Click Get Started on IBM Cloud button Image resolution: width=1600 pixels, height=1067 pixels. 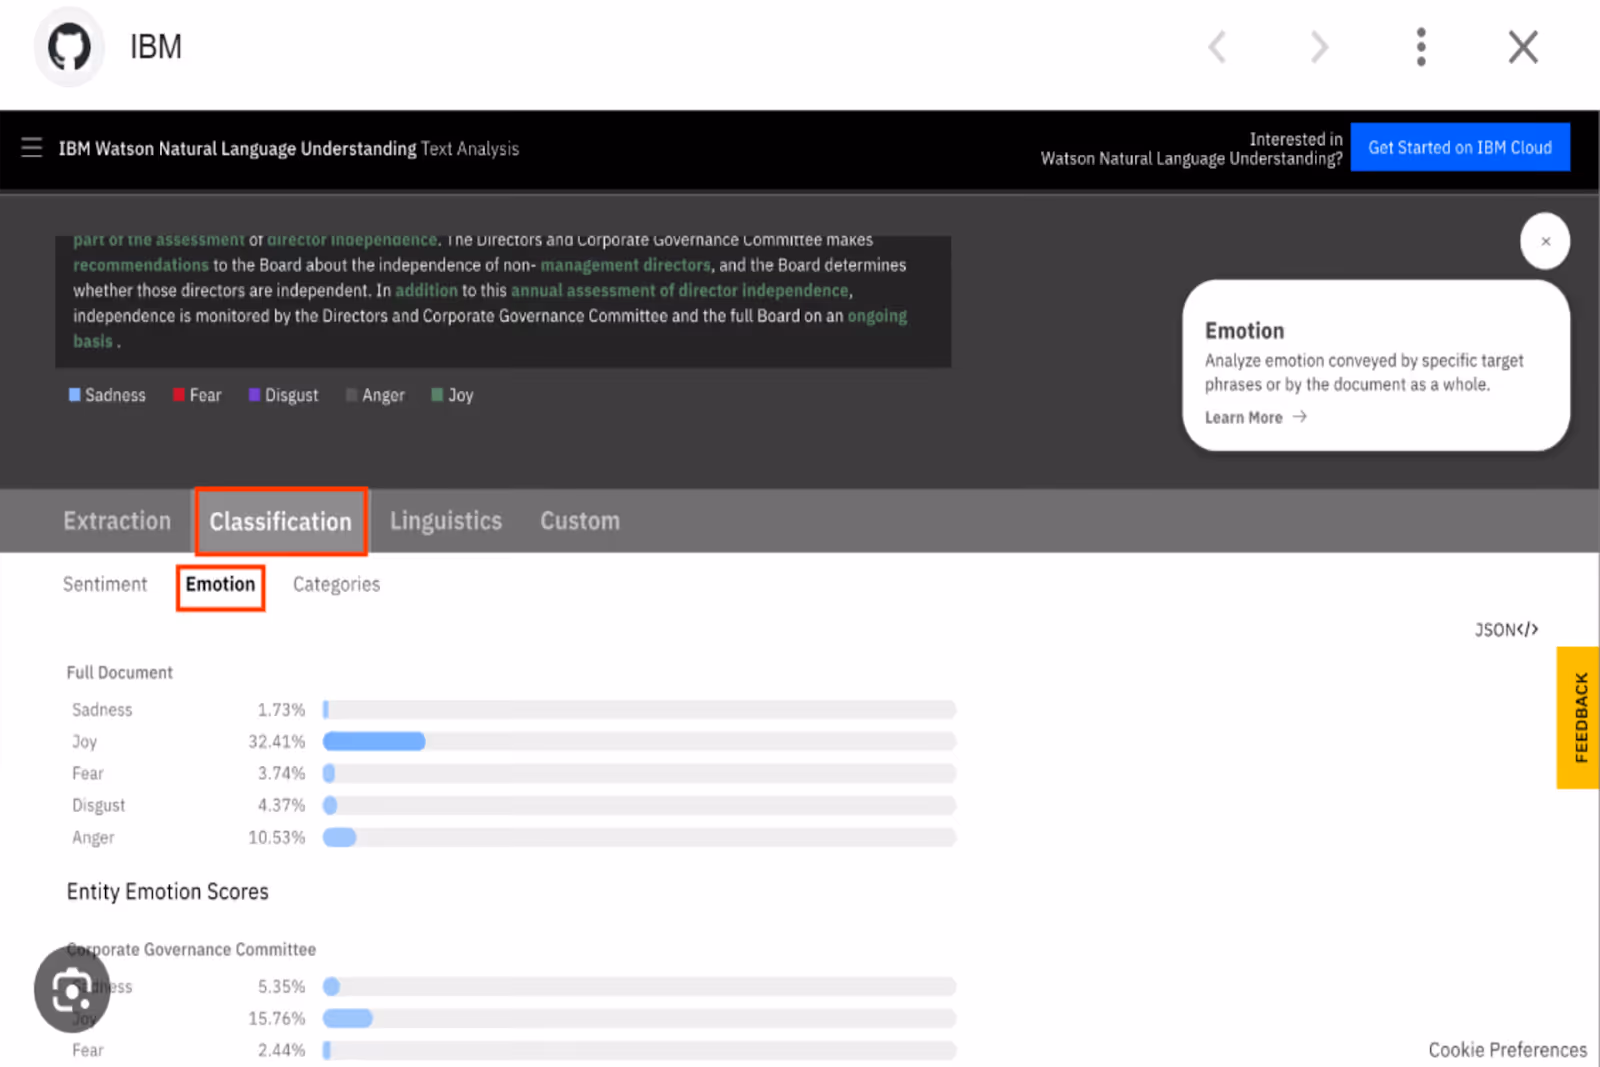1460,147
